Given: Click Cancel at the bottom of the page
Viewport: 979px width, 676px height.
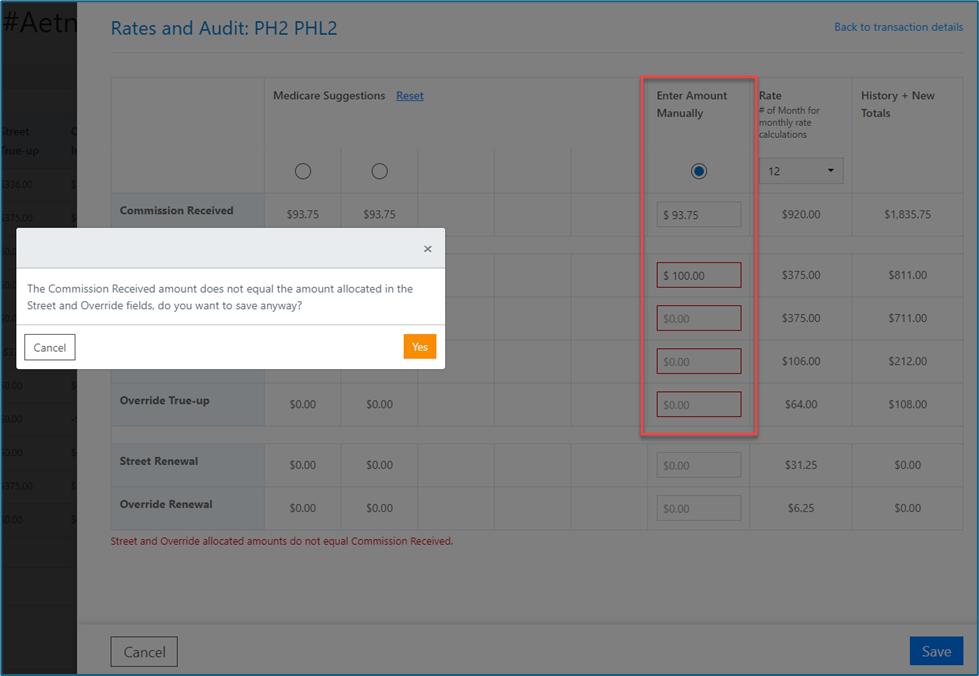Looking at the screenshot, I should [144, 652].
